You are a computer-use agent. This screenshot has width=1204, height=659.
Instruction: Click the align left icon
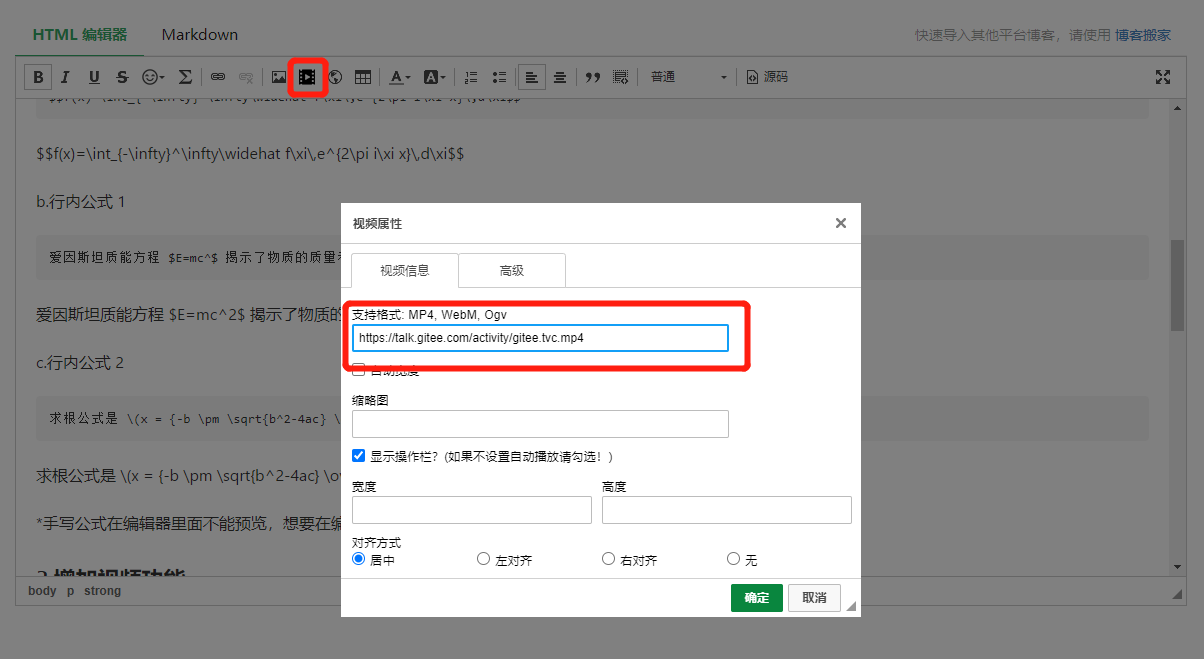532,77
